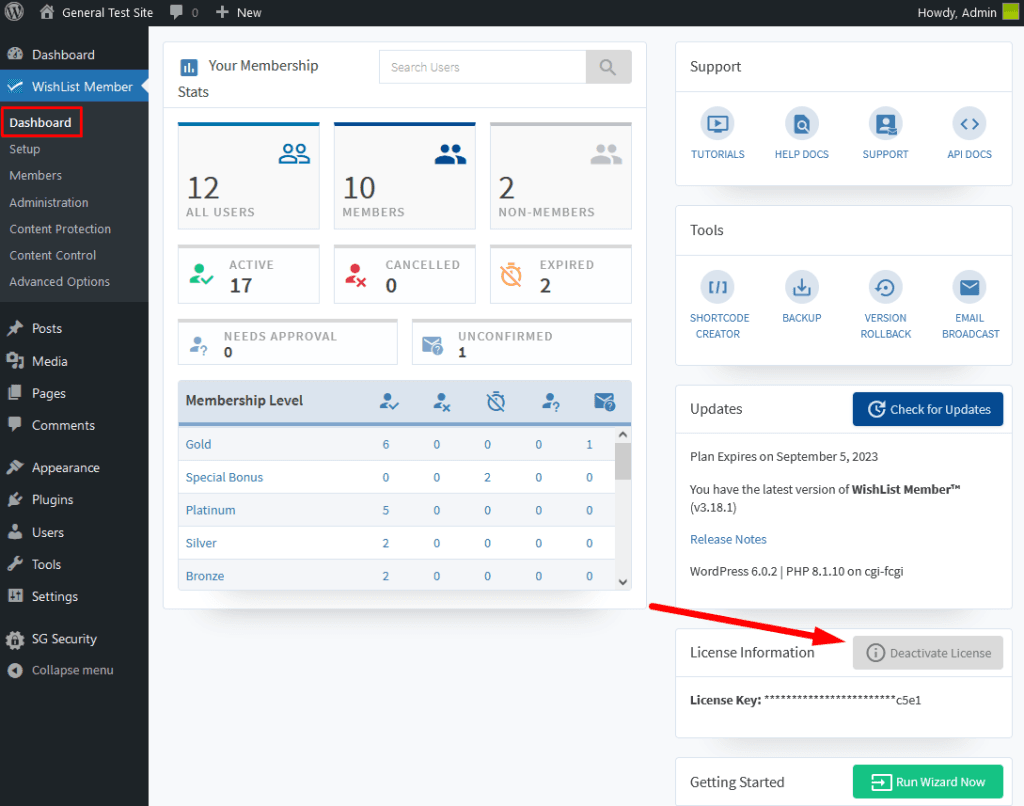Click the Active stat card
This screenshot has height=806, width=1024.
tap(248, 274)
